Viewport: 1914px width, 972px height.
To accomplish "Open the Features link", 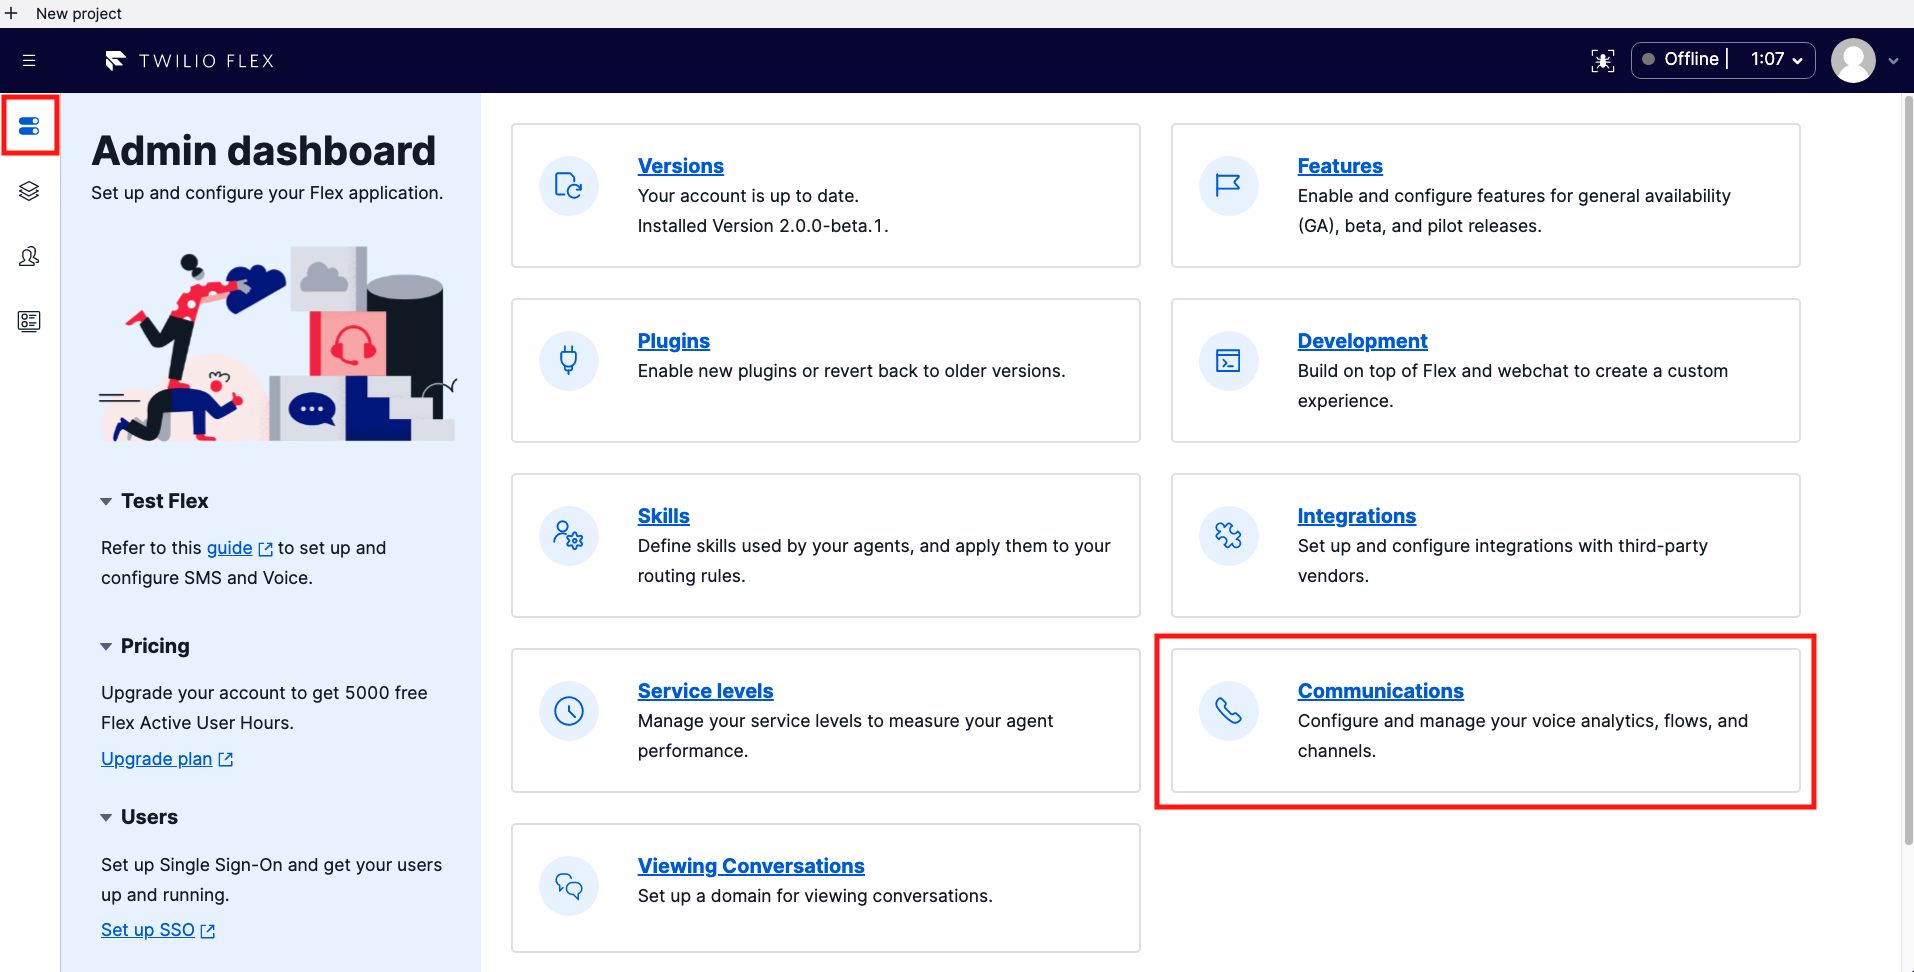I will coord(1340,166).
